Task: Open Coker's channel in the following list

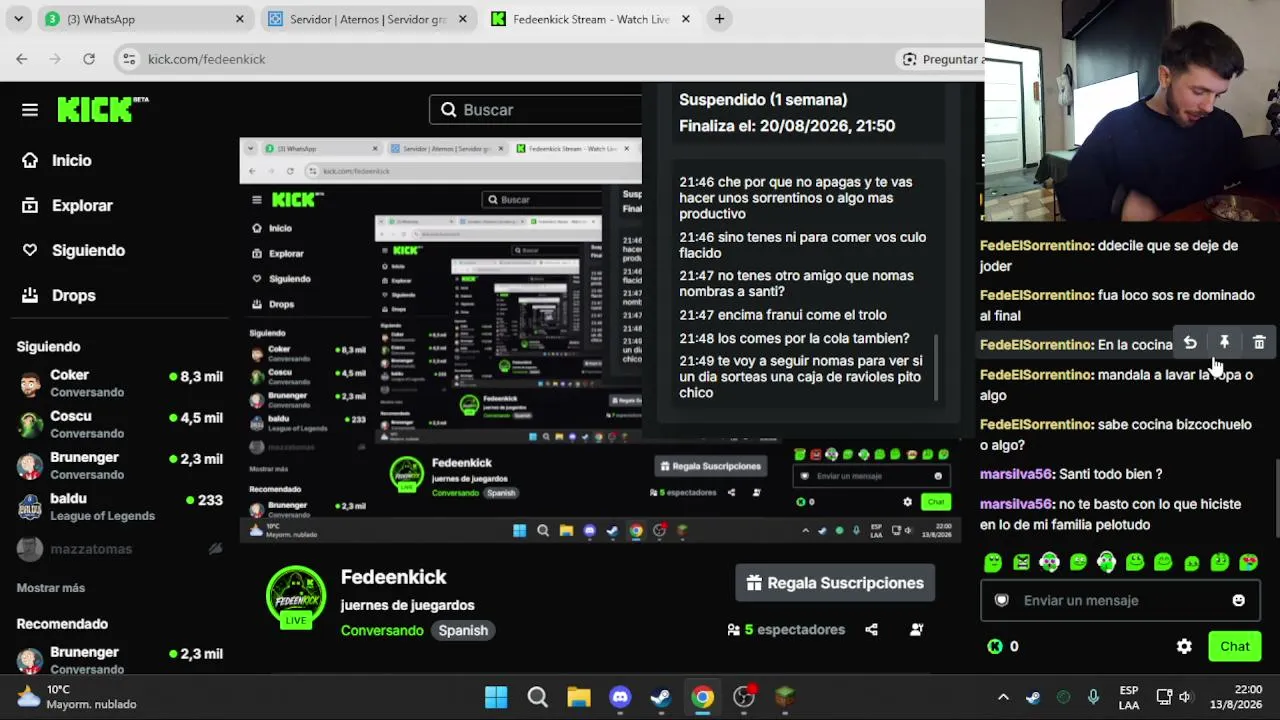Action: 120,383
